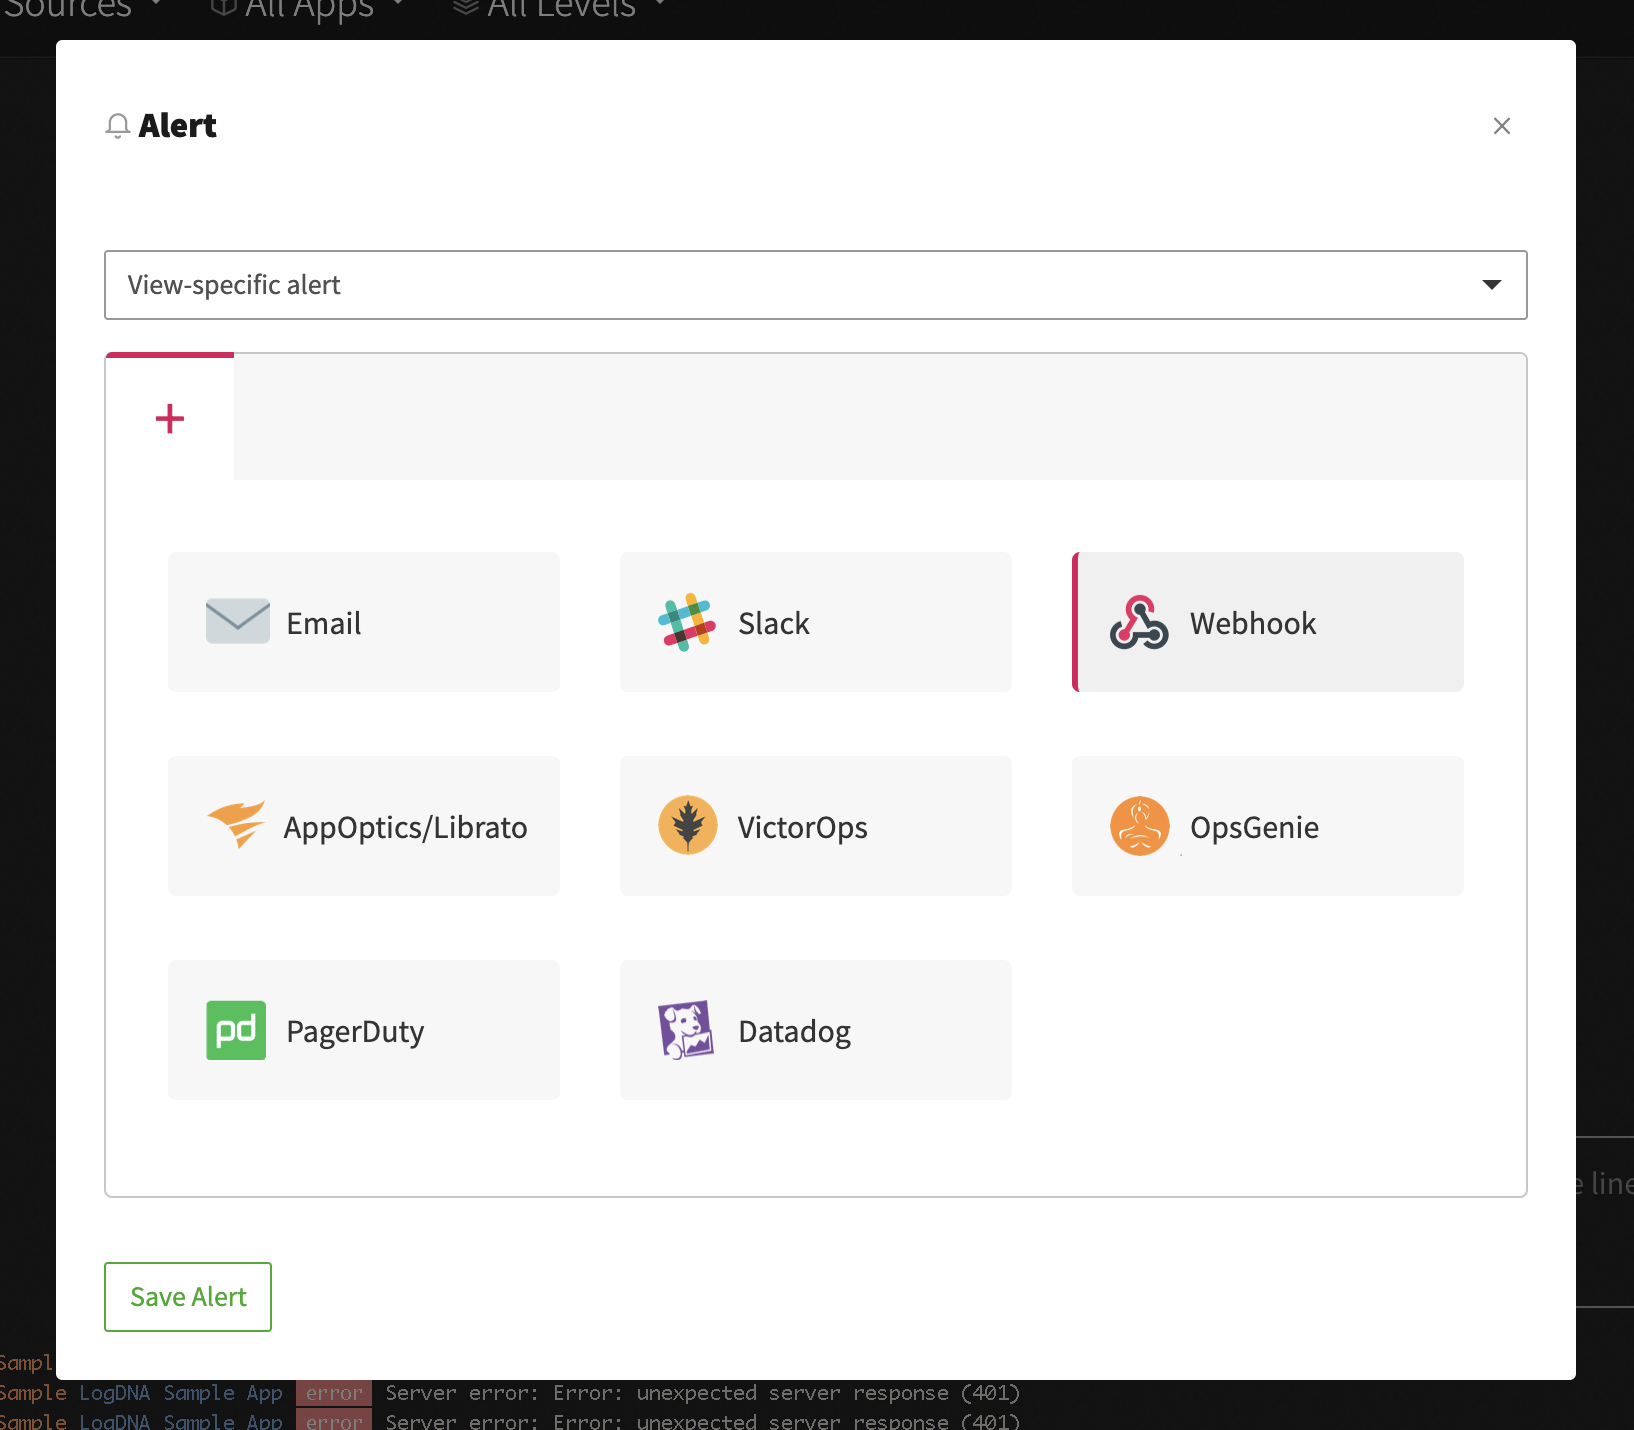Click the bell icon next to Alert
Image resolution: width=1634 pixels, height=1430 pixels.
(x=118, y=126)
